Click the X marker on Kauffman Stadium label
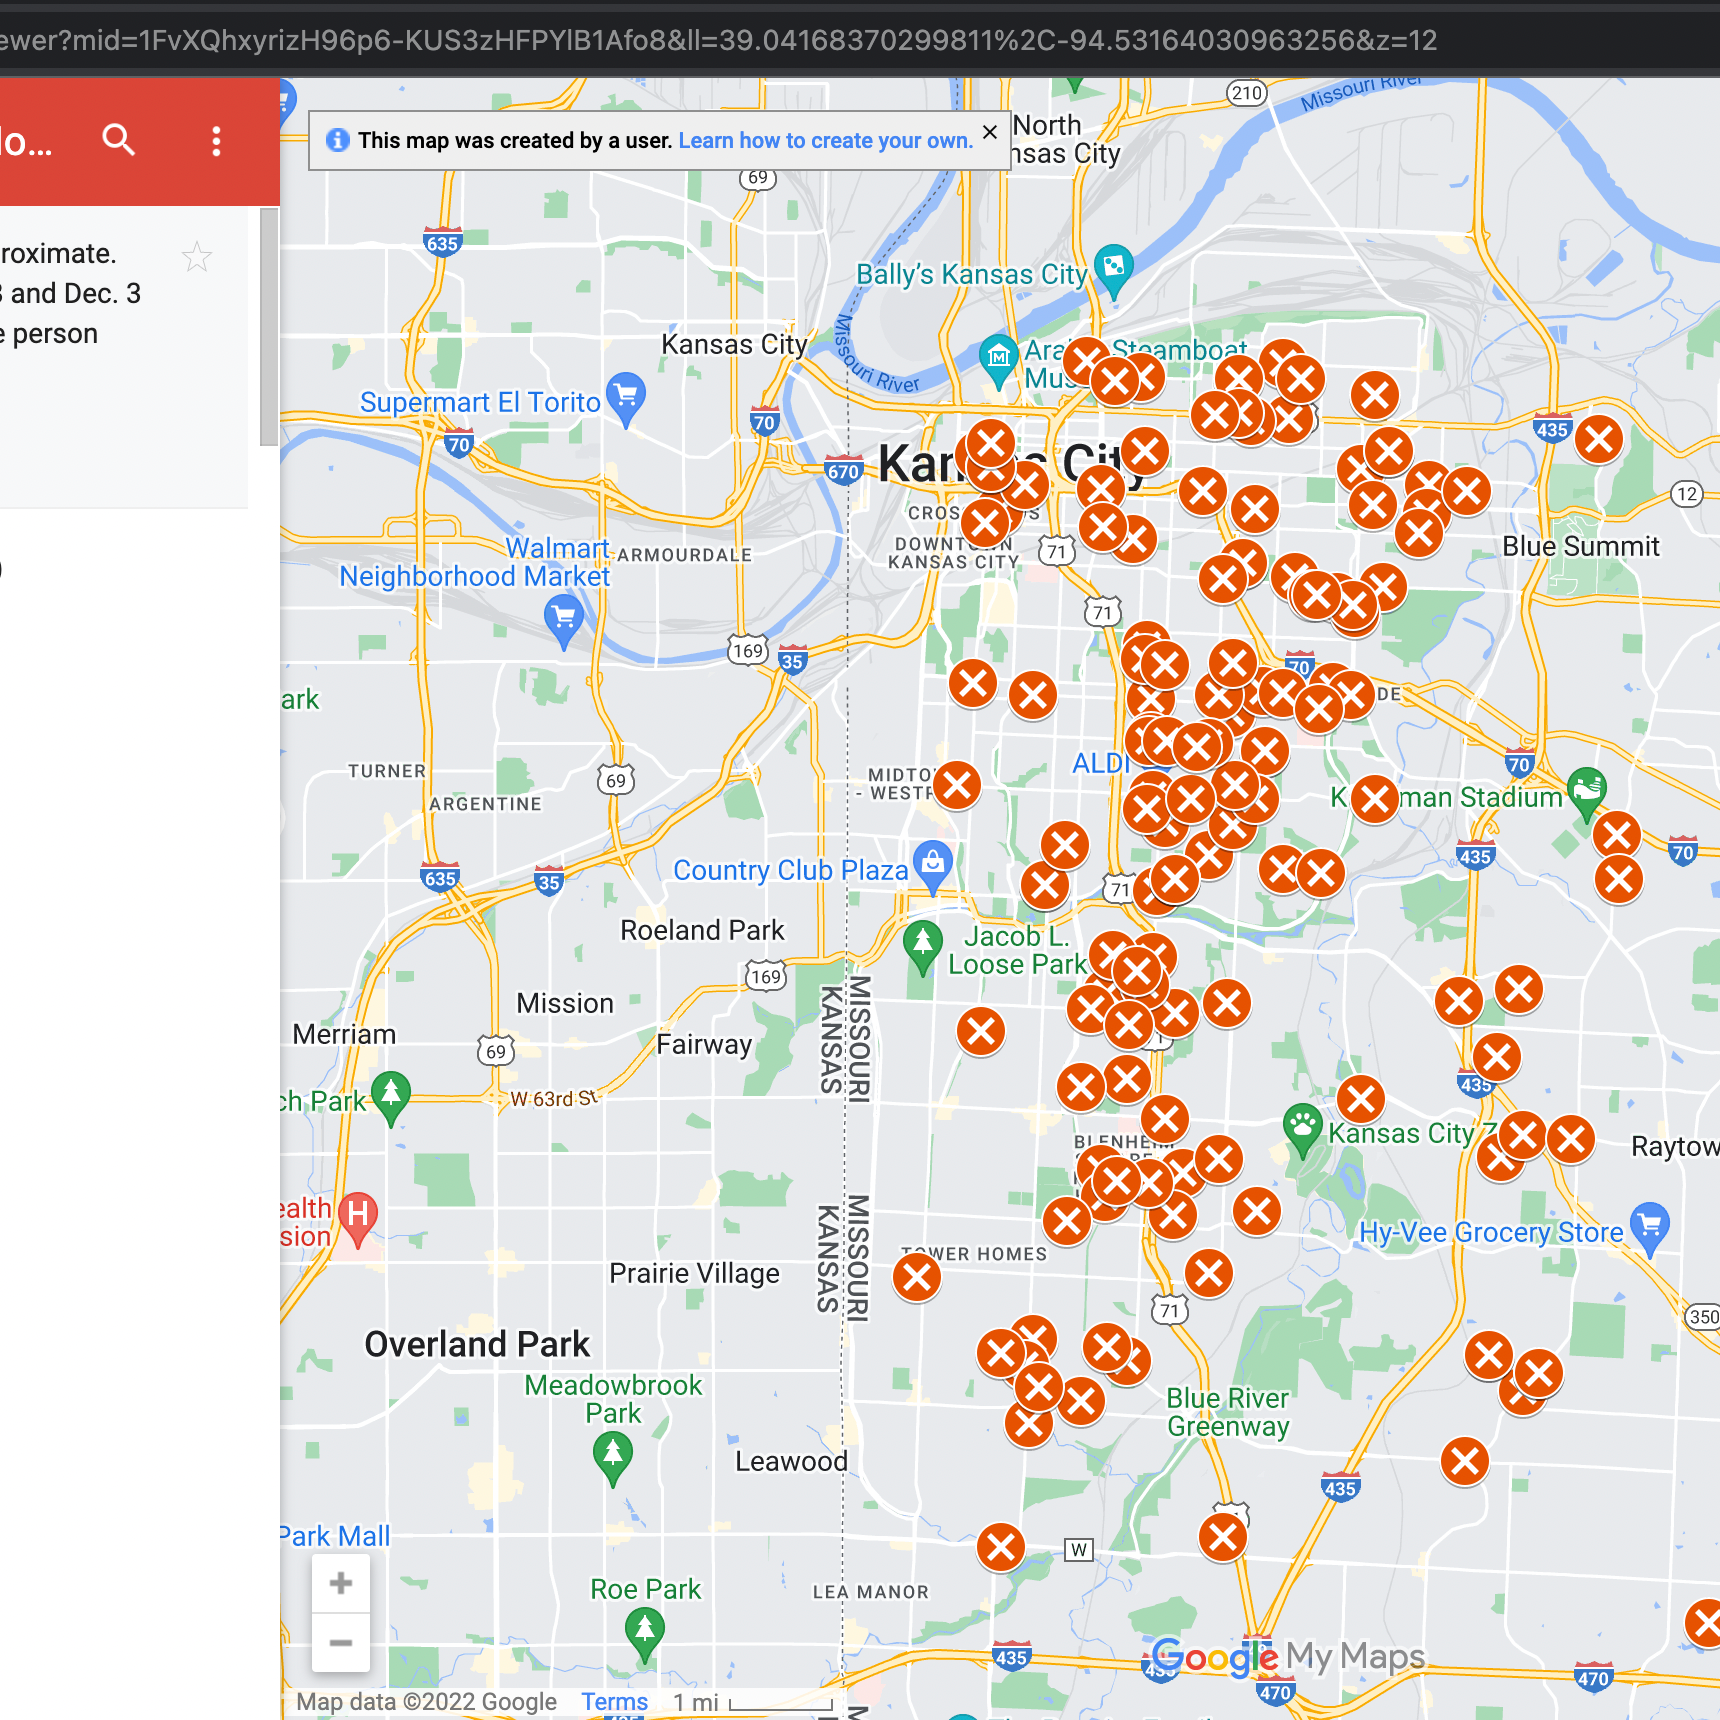This screenshot has width=1720, height=1720. (x=1375, y=799)
